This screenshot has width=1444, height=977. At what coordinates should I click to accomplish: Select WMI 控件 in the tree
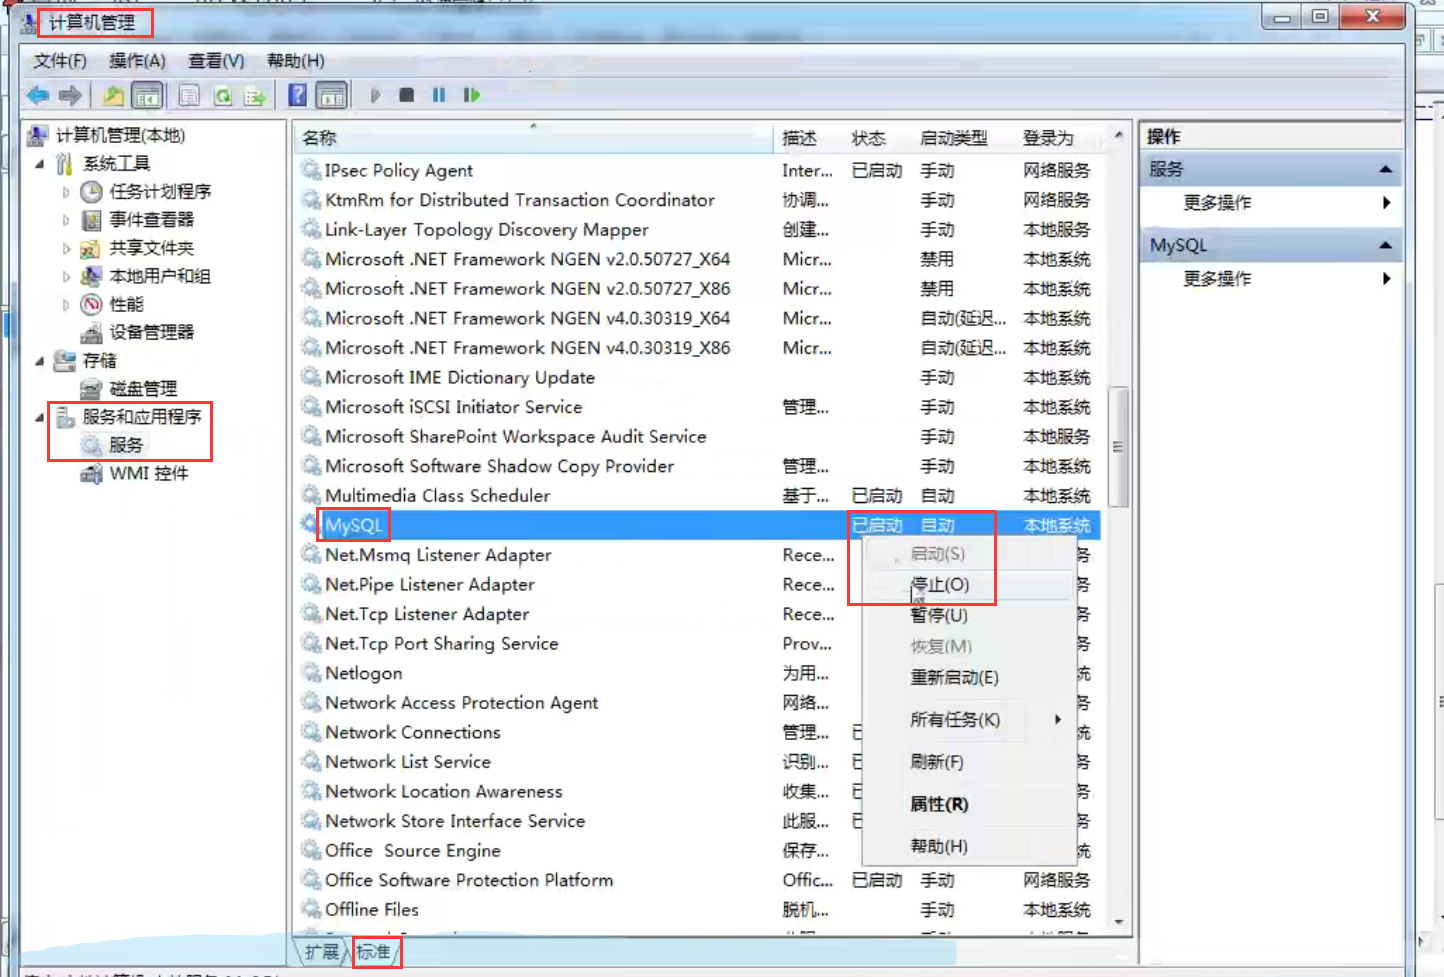click(x=148, y=473)
